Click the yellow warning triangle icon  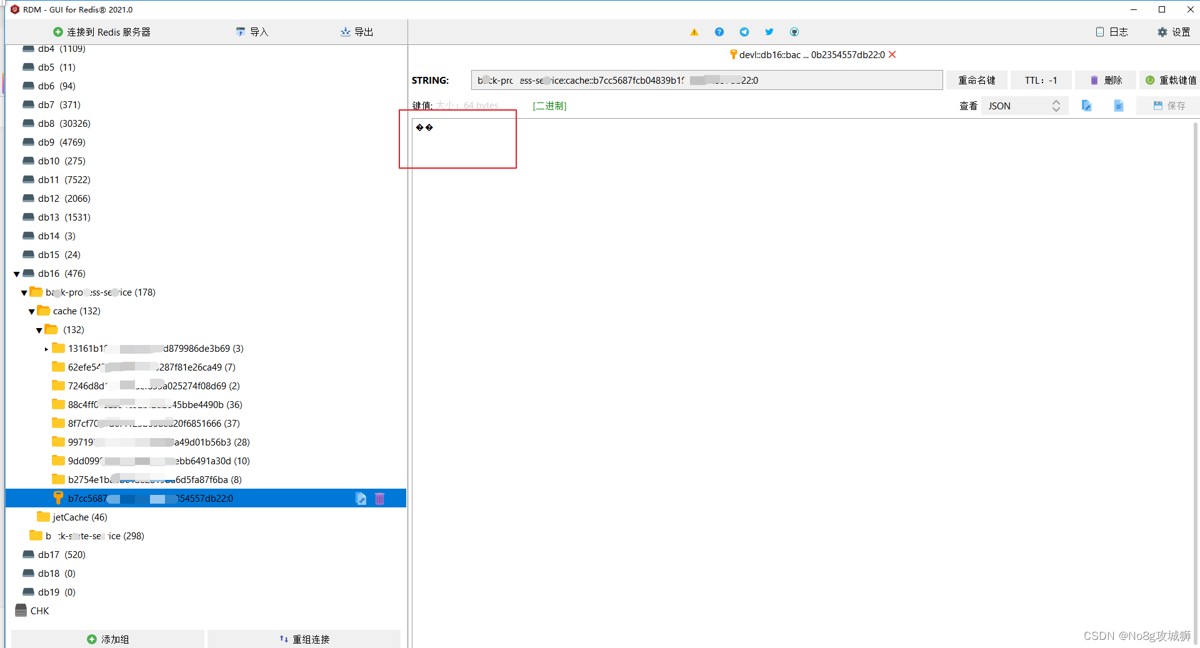coord(694,32)
